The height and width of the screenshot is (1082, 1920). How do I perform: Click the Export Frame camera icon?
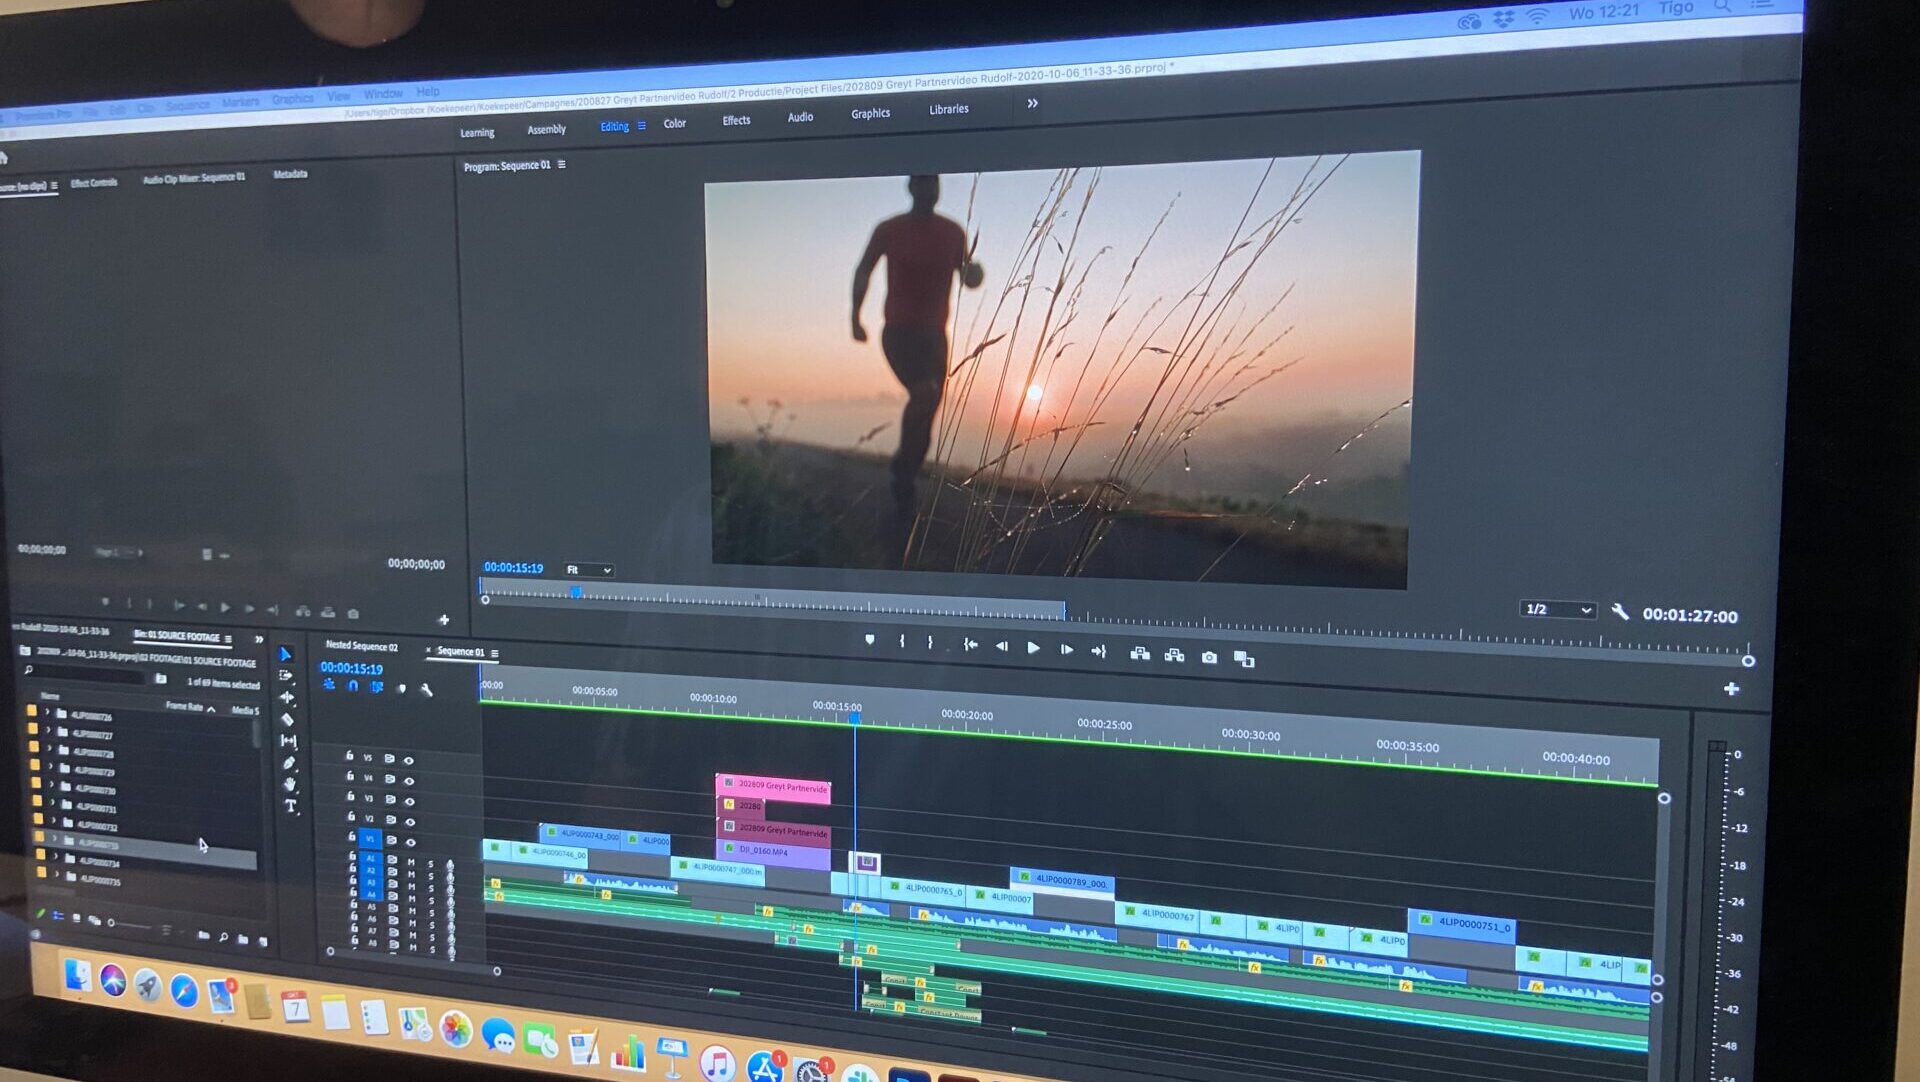1209,657
